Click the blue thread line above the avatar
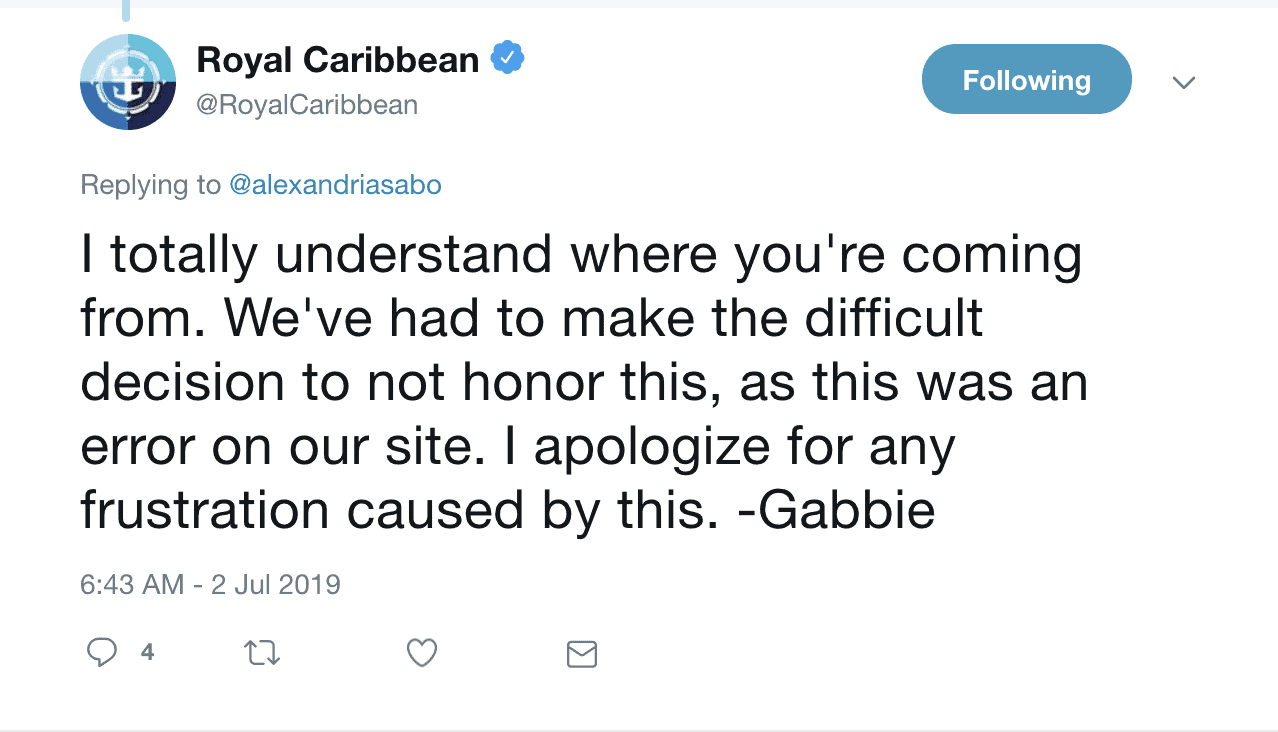This screenshot has width=1278, height=732. click(126, 10)
